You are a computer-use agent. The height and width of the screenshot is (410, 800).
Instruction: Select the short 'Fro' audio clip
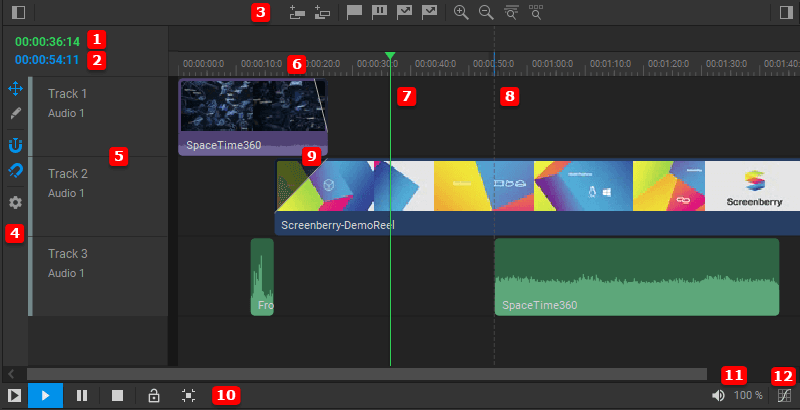[x=262, y=277]
